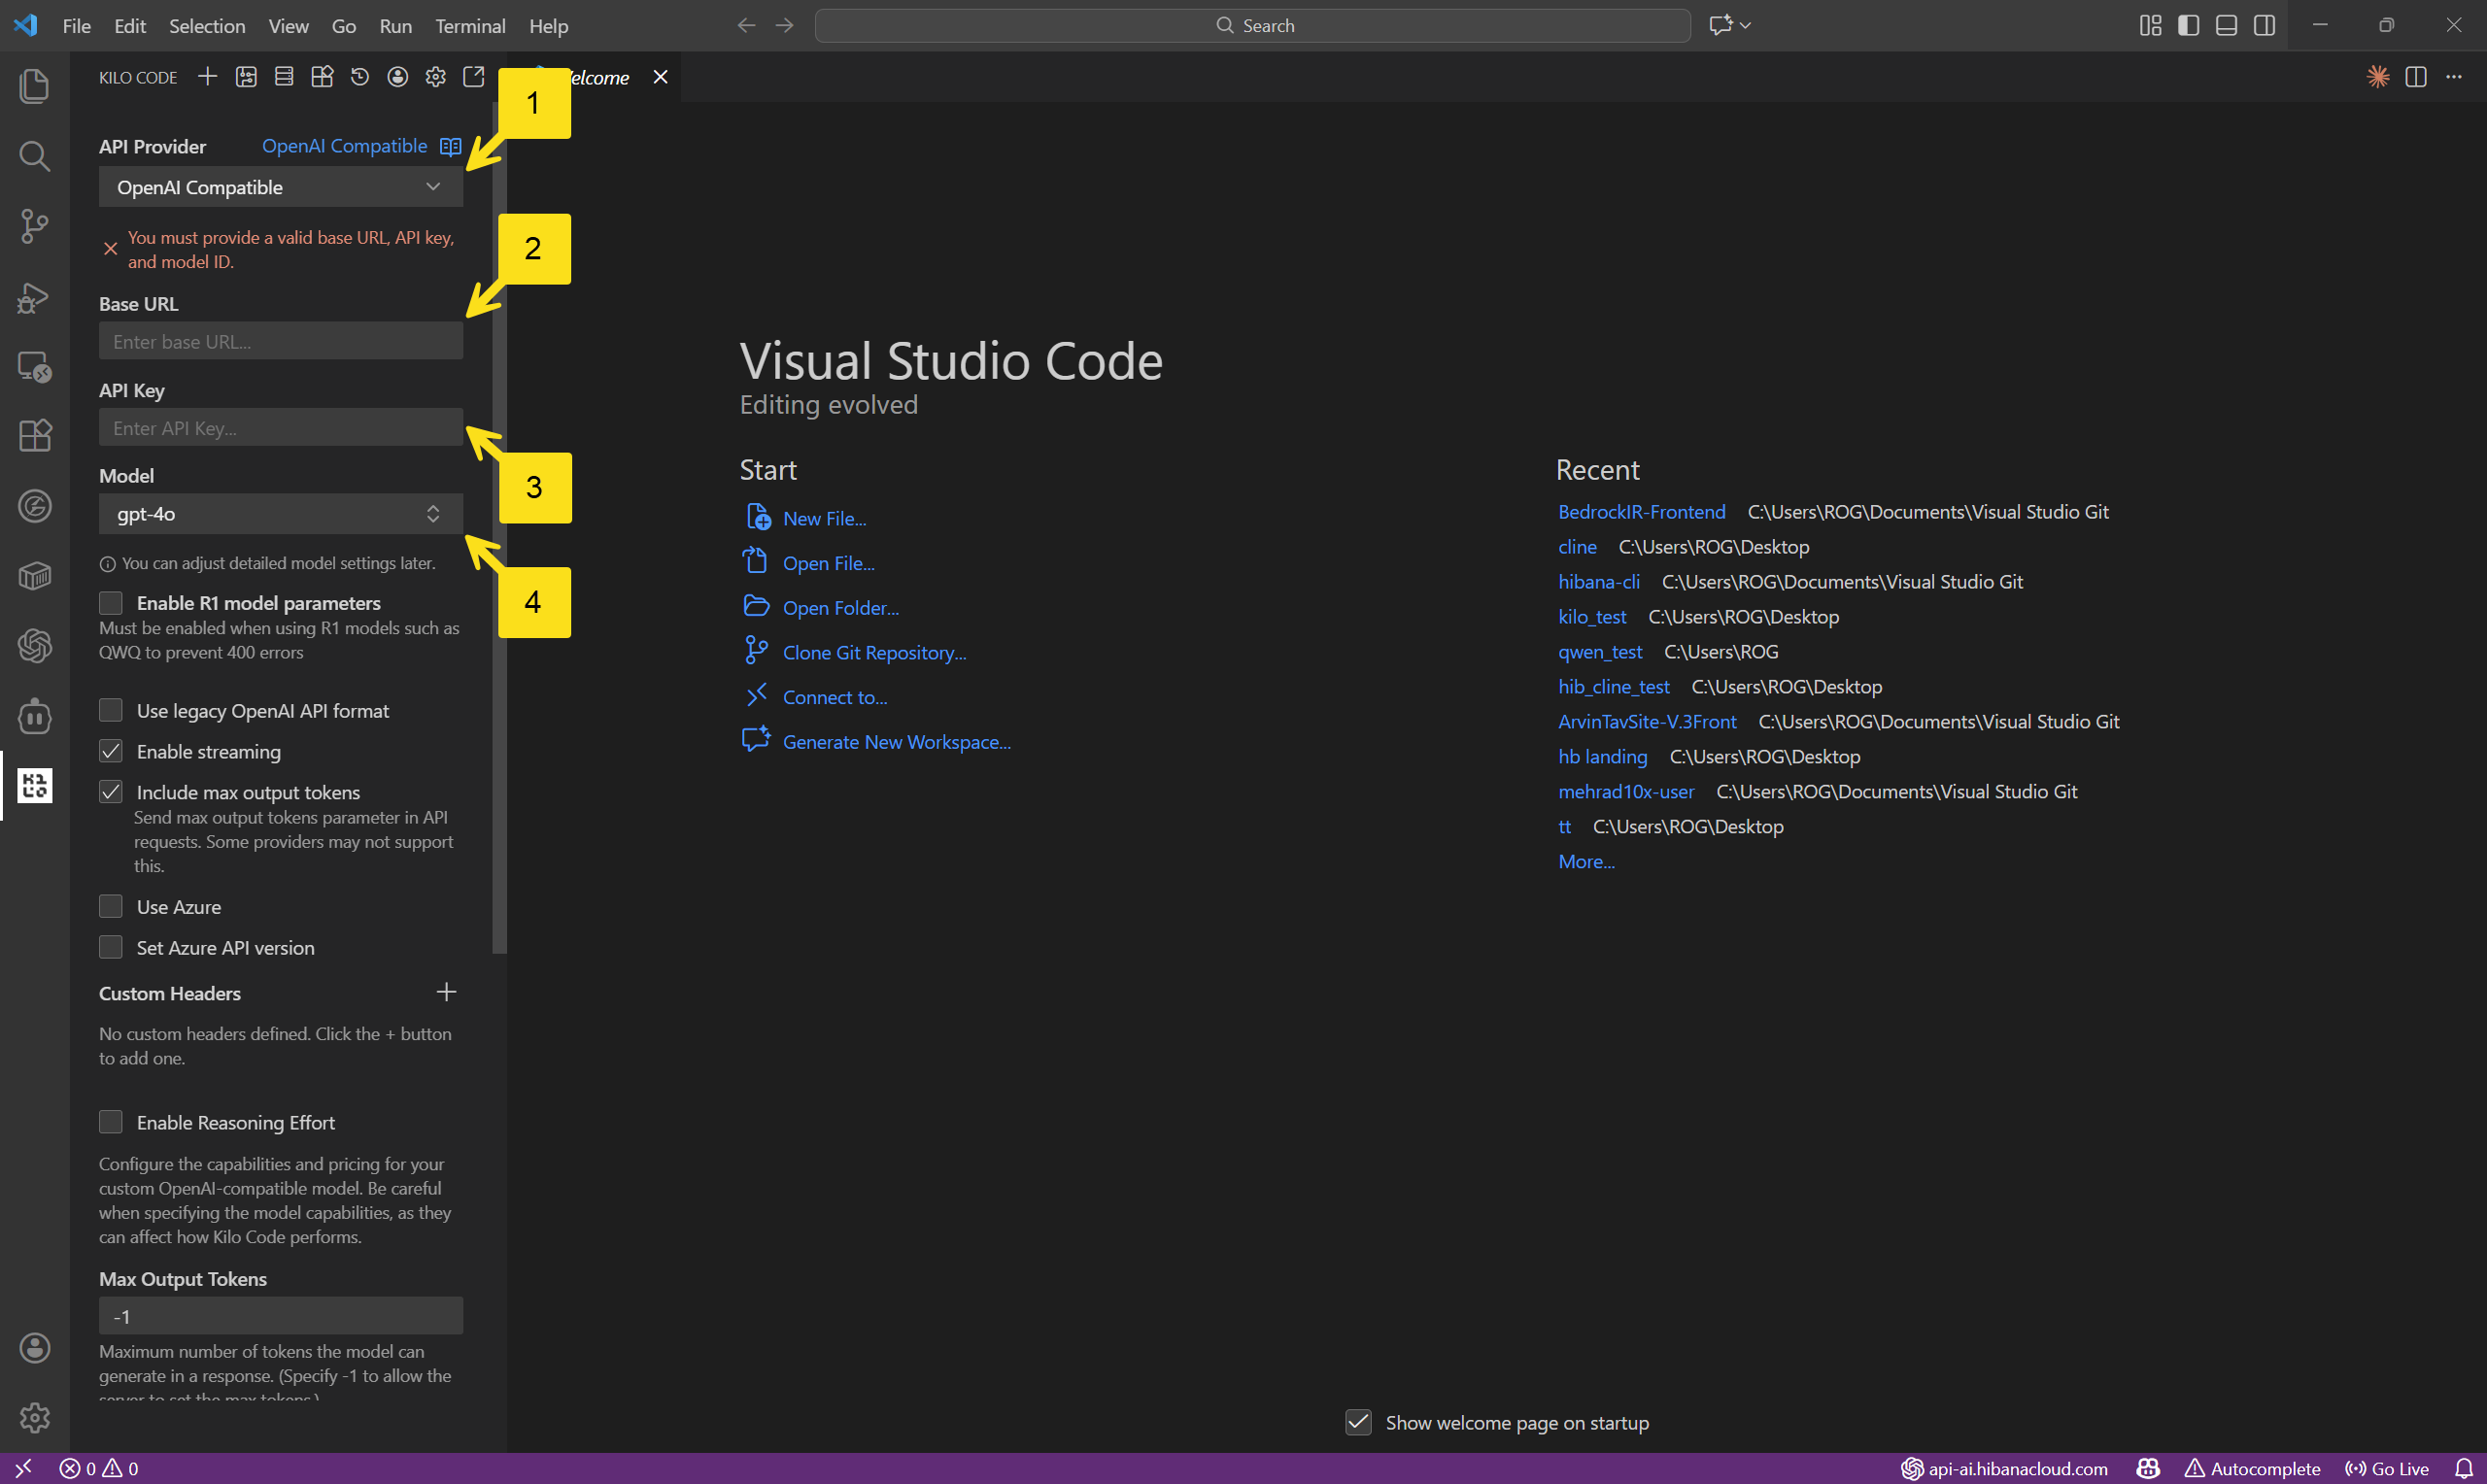Add a custom header with plus button
This screenshot has height=1484, width=2487.
[x=446, y=992]
